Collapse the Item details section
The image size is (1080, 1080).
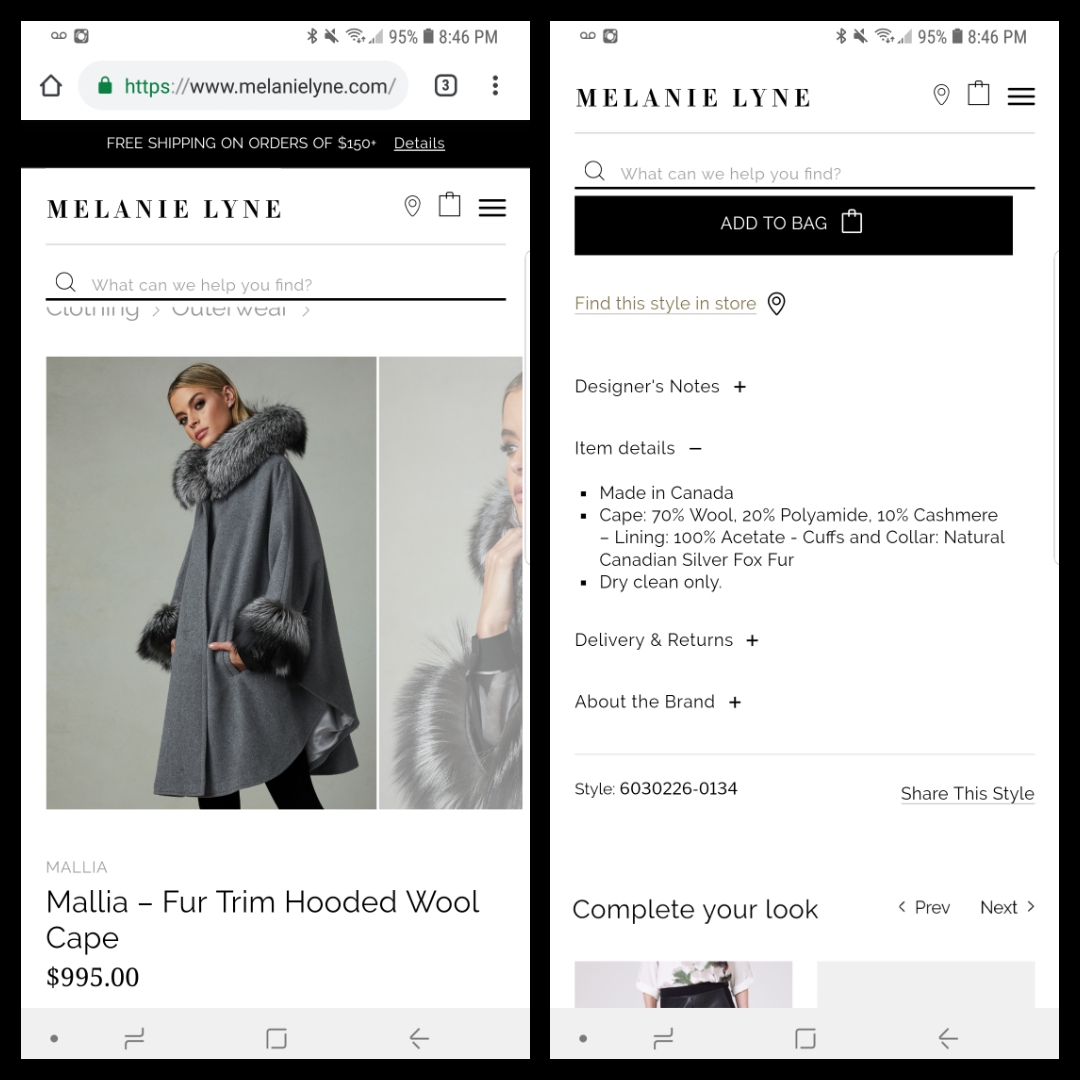click(x=695, y=449)
